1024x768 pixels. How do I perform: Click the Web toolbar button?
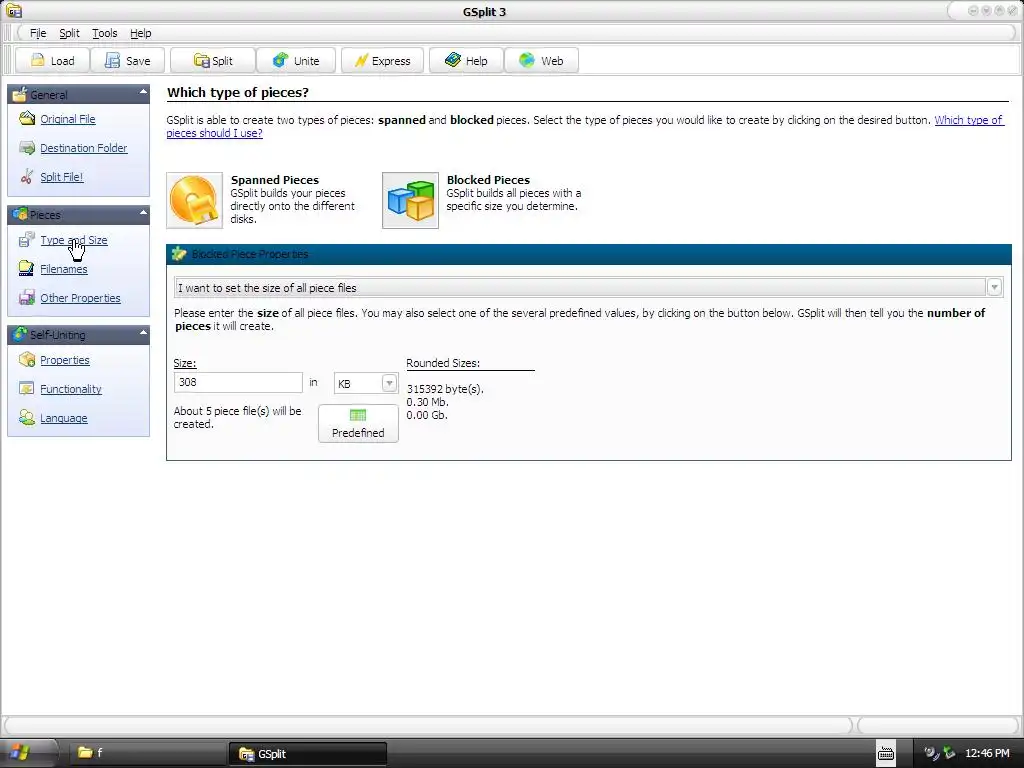coord(541,61)
